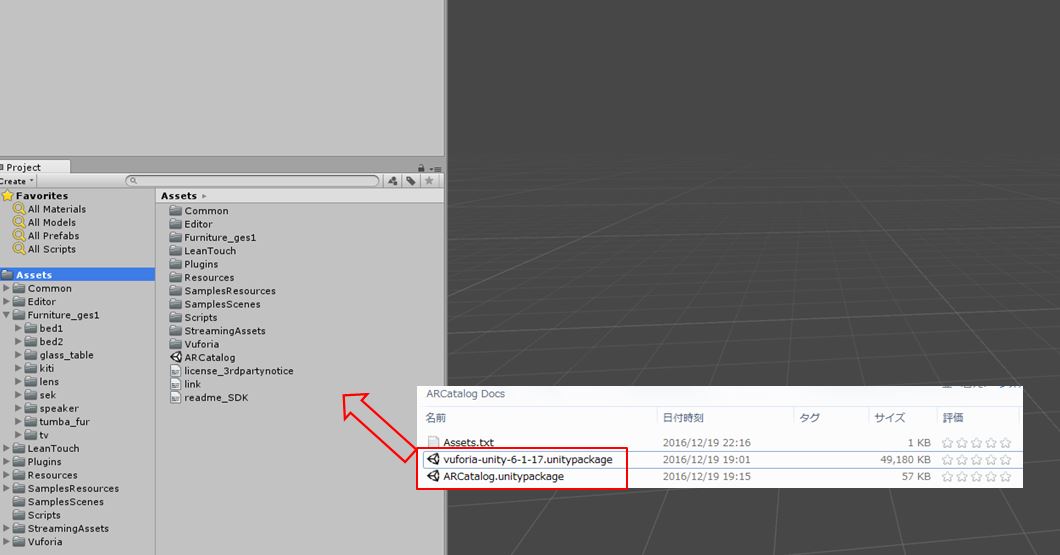This screenshot has height=555, width=1060.
Task: Click the All Prefabs saved search
Action: (47, 236)
